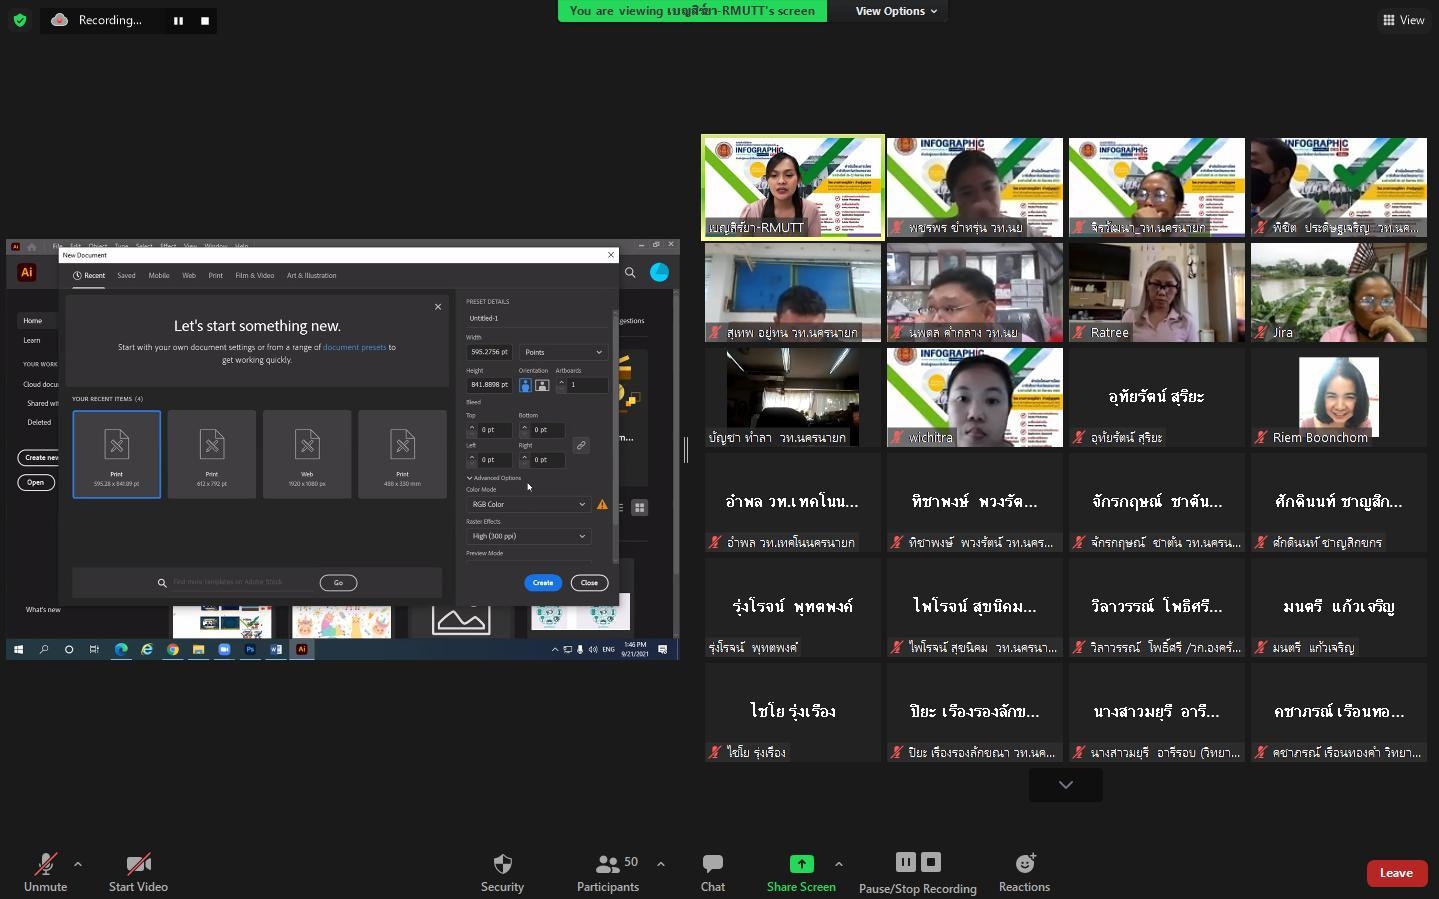Select portrait orientation icon
Screen dimensions: 1439x899
525,385
